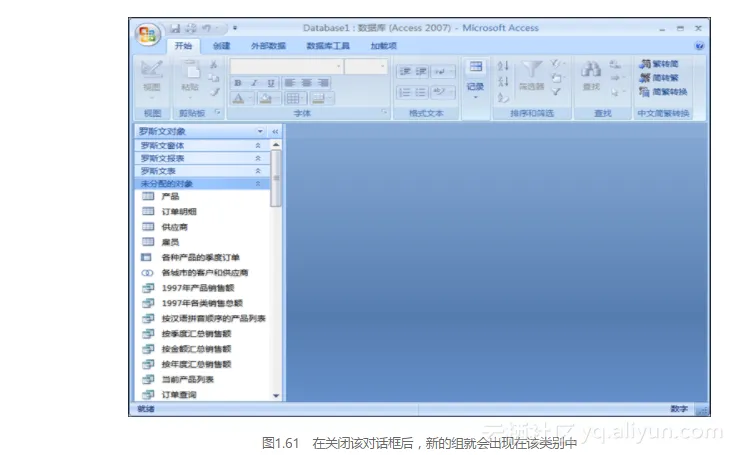
Task: Open the text direction dropdown
Action: [442, 71]
